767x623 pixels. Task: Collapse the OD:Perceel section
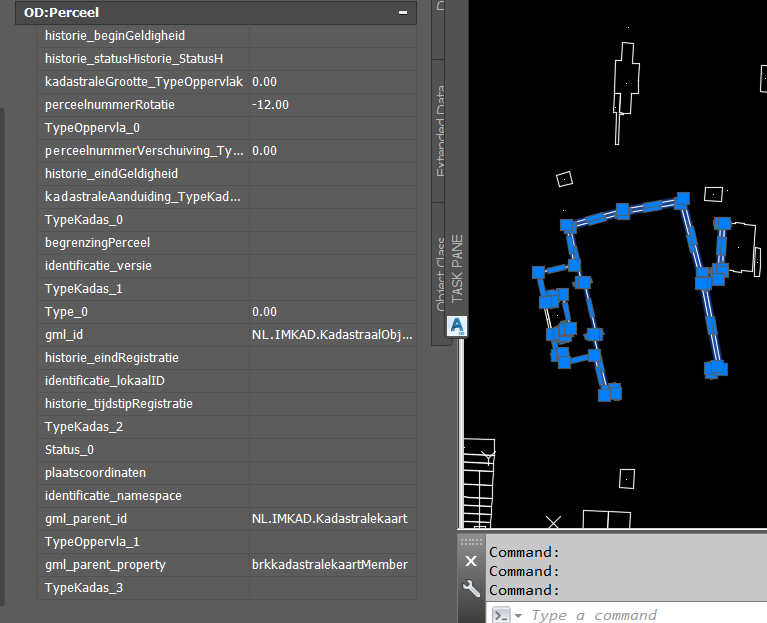pos(403,13)
